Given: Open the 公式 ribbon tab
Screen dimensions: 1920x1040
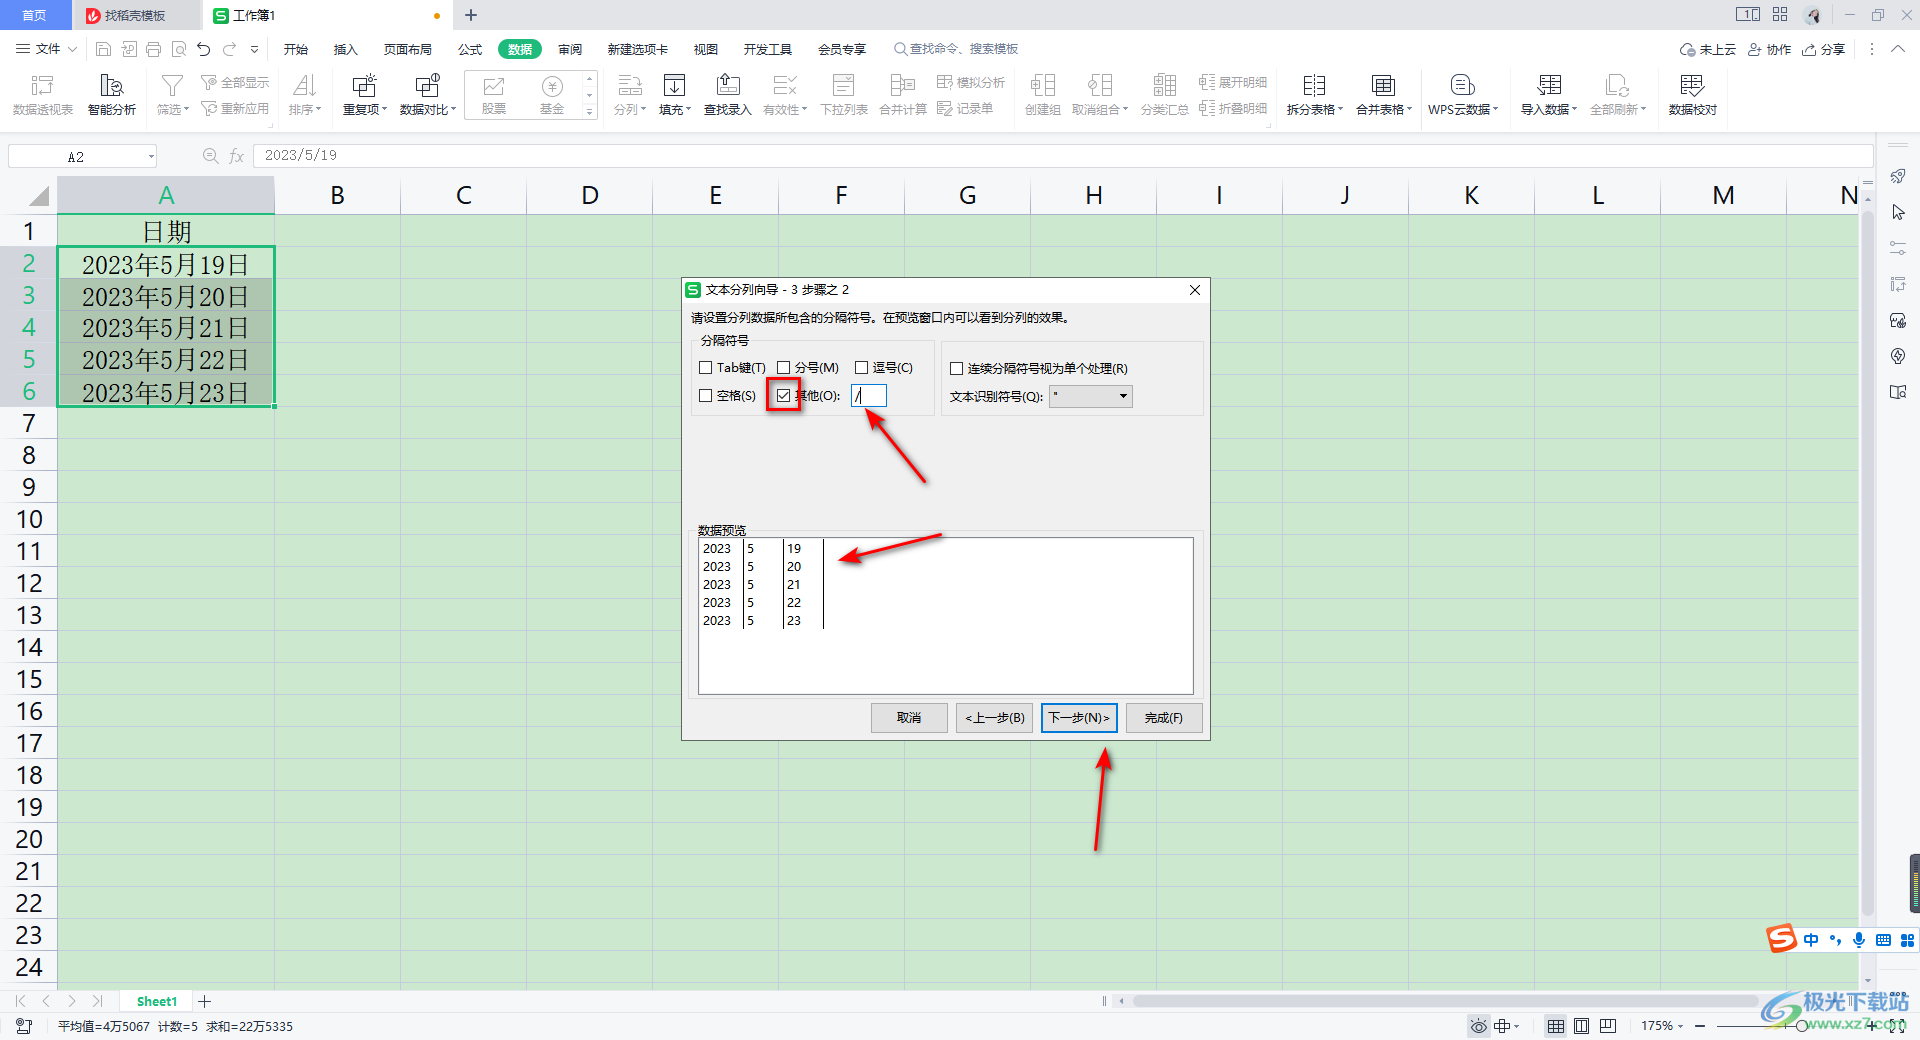Looking at the screenshot, I should [x=470, y=49].
